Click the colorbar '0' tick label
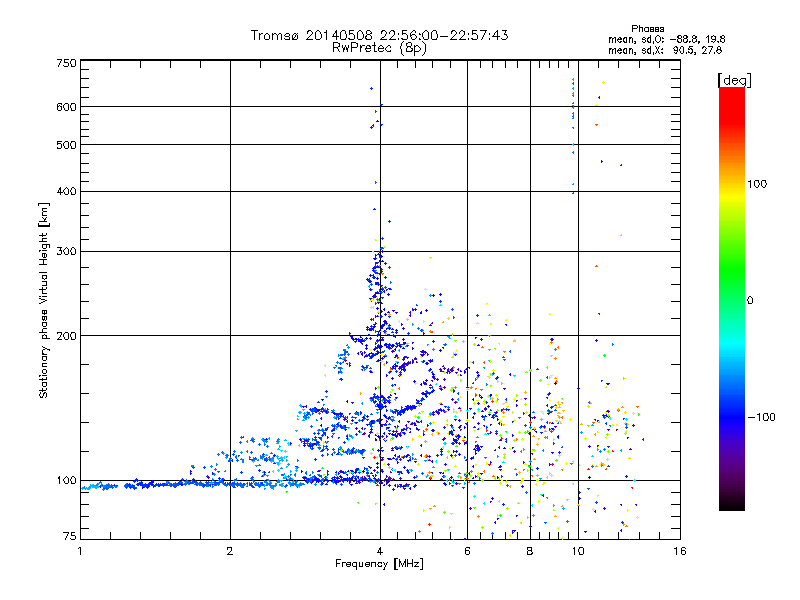The height and width of the screenshot is (600, 800). (x=750, y=301)
